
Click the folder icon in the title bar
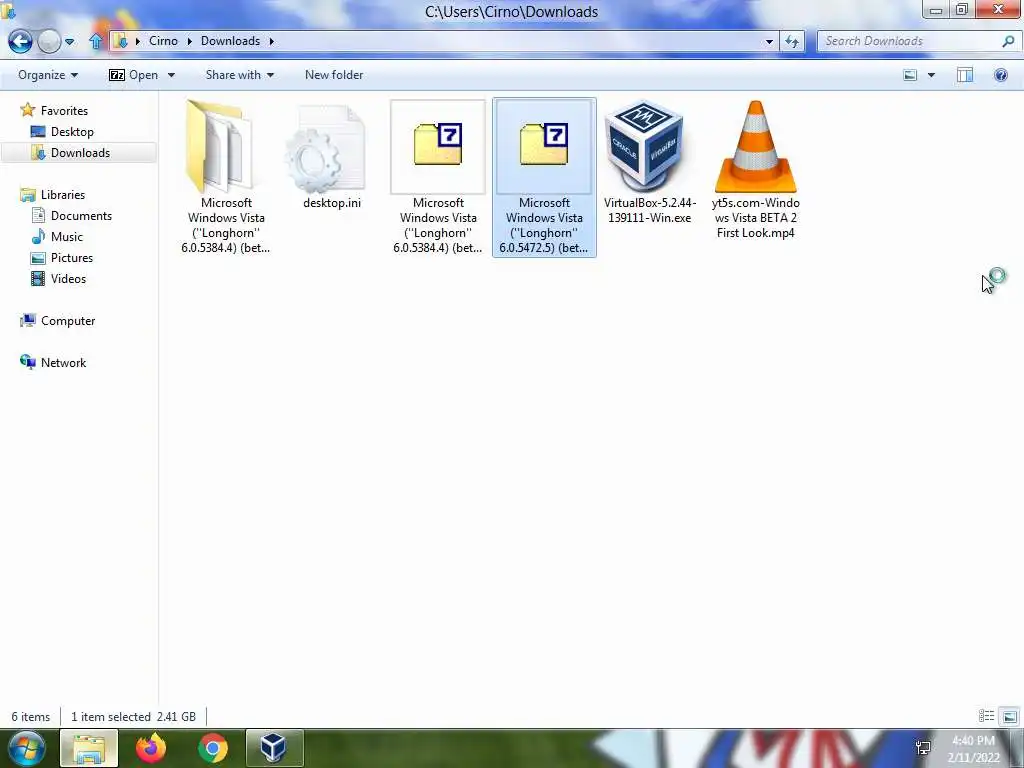pos(8,11)
